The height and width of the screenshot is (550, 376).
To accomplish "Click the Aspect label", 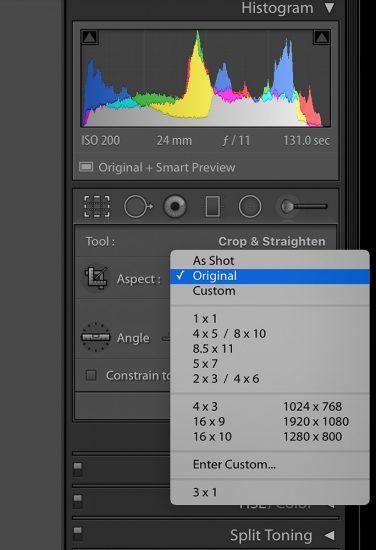I will pyautogui.click(x=139, y=279).
